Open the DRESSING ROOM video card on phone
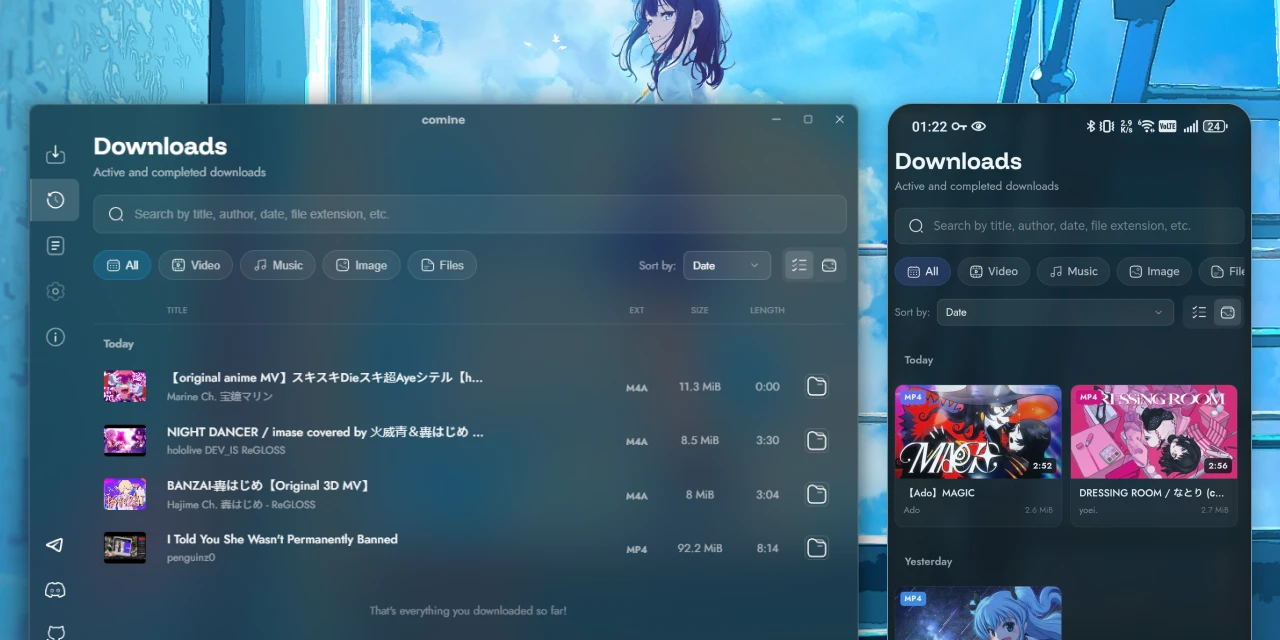 (1154, 455)
